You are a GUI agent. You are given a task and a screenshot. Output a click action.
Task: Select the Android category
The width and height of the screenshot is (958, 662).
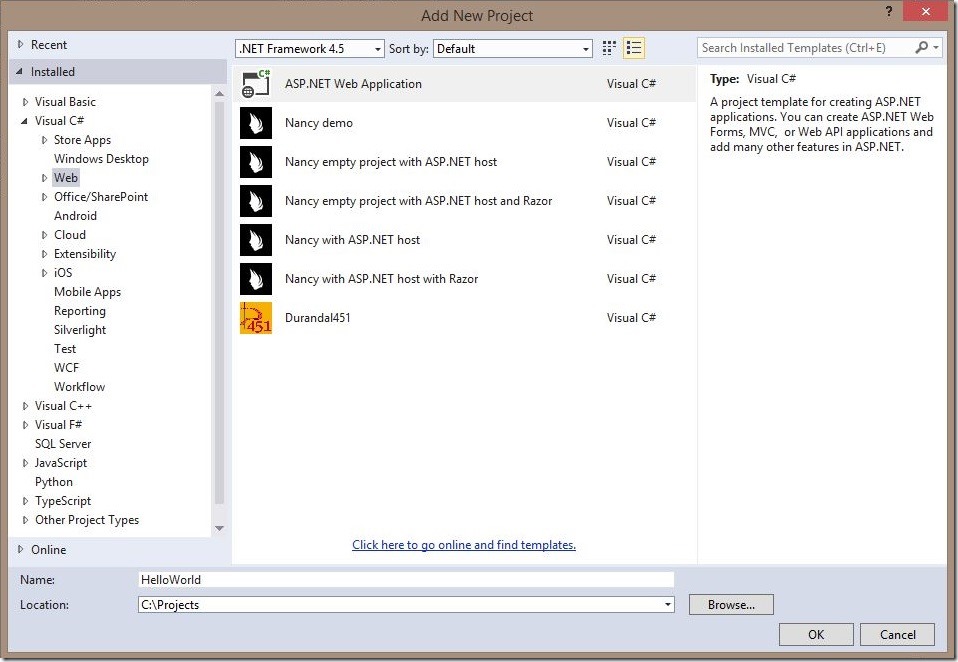(x=75, y=216)
